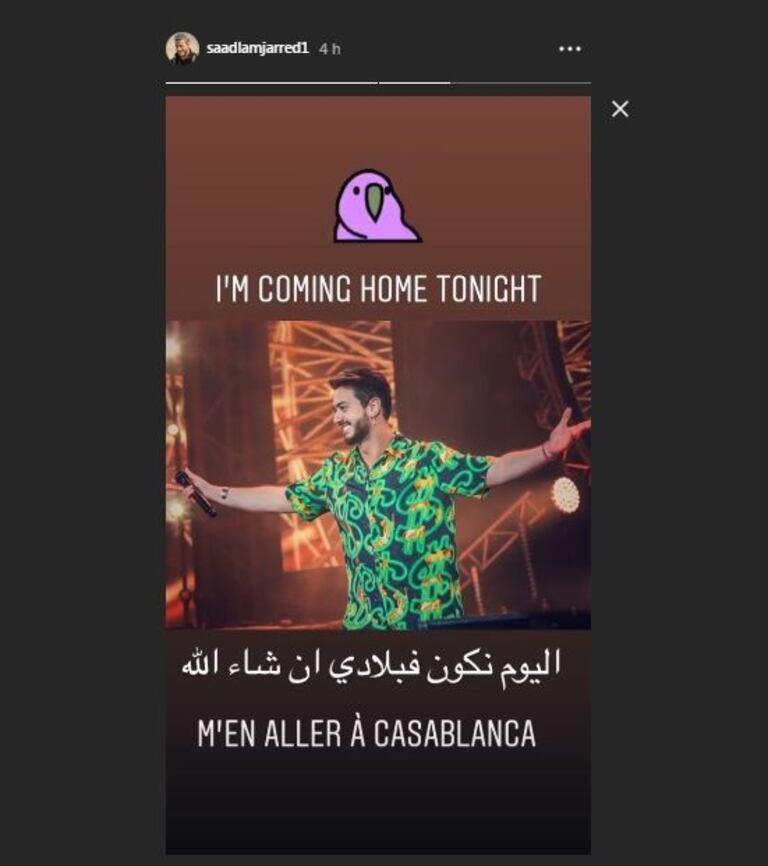Viewport: 768px width, 866px height.
Task: Open the three-dot story options menu
Action: (x=569, y=49)
